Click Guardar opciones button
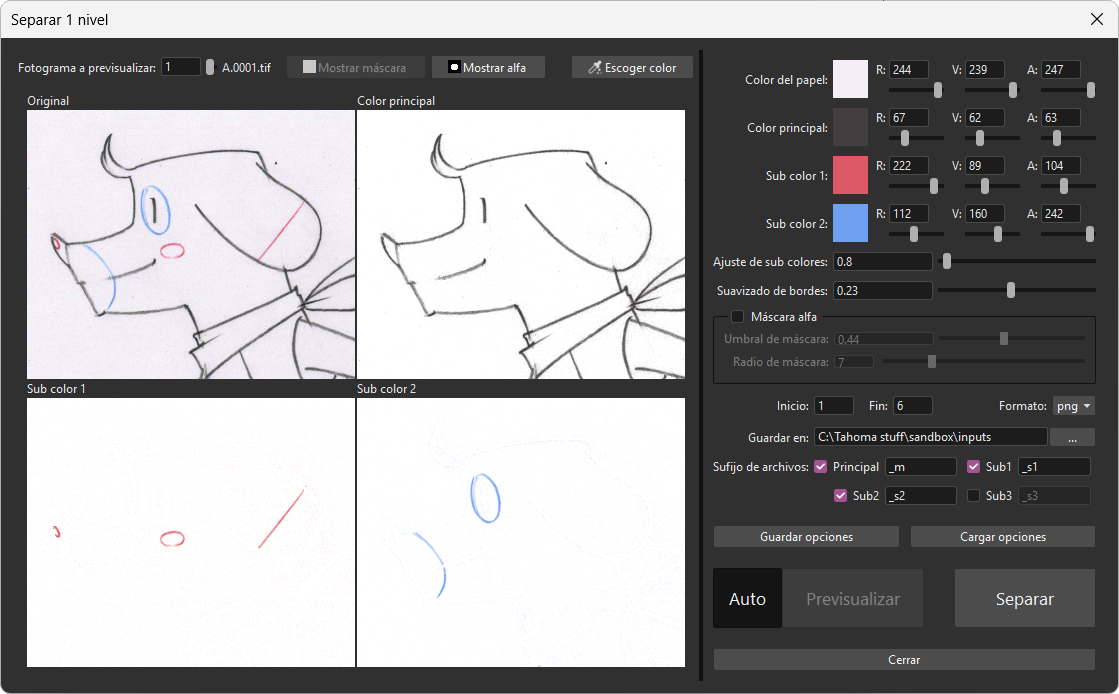The width and height of the screenshot is (1119, 694). pyautogui.click(x=806, y=537)
